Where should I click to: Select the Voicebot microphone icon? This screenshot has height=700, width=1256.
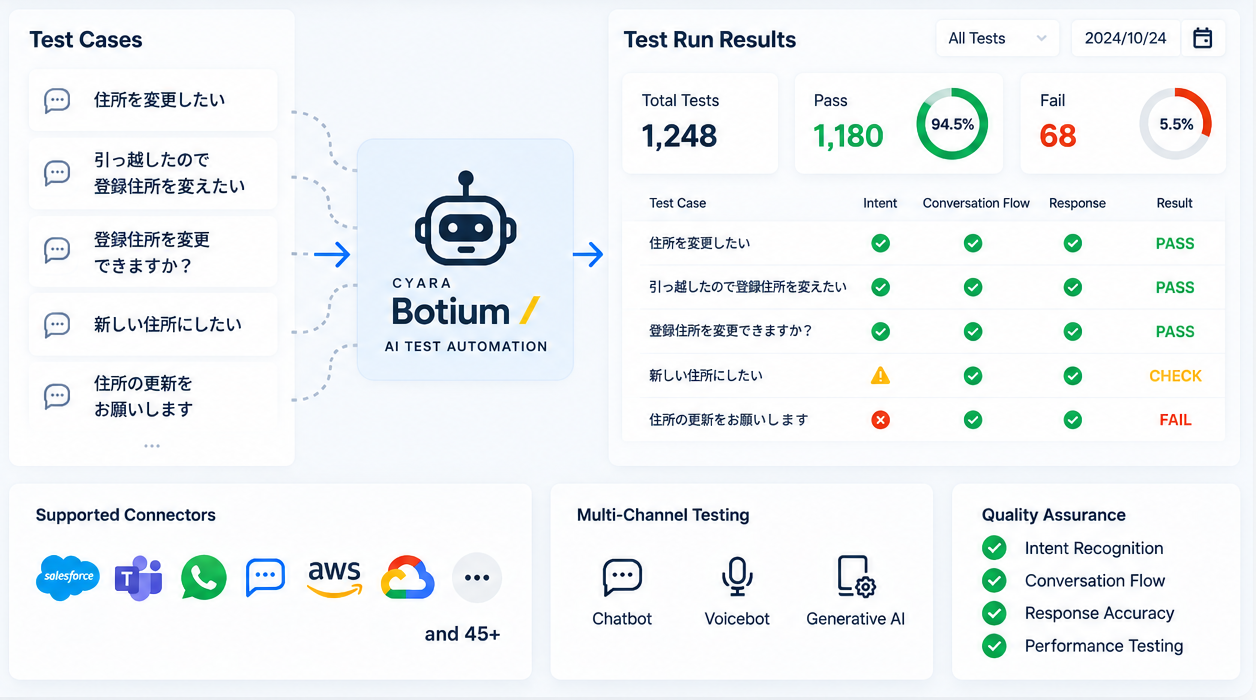pos(737,577)
